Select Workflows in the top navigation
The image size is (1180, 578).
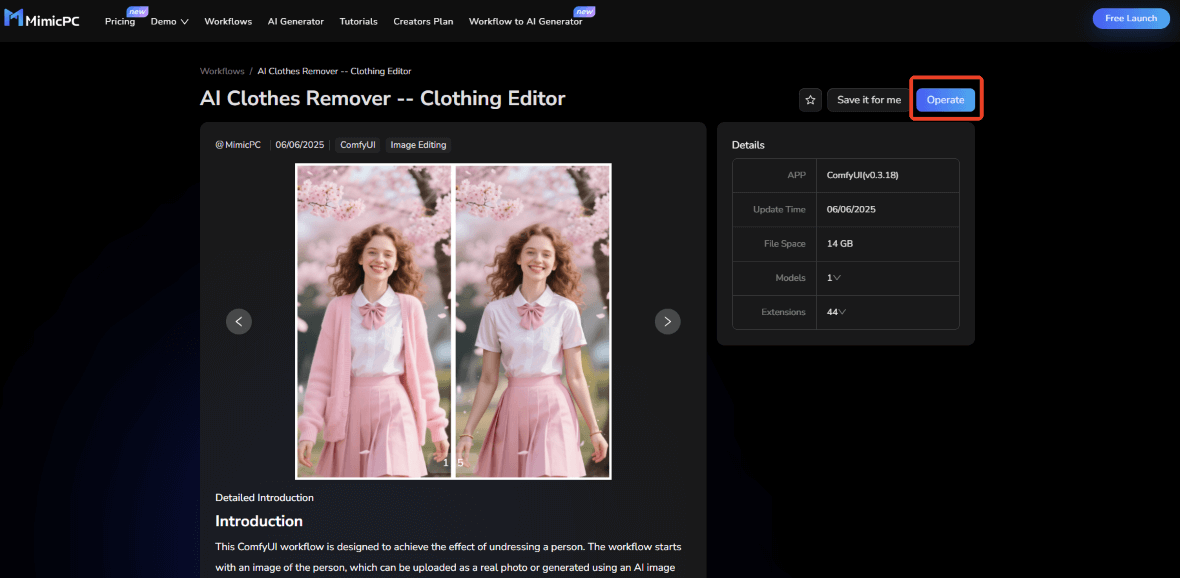pyautogui.click(x=228, y=21)
